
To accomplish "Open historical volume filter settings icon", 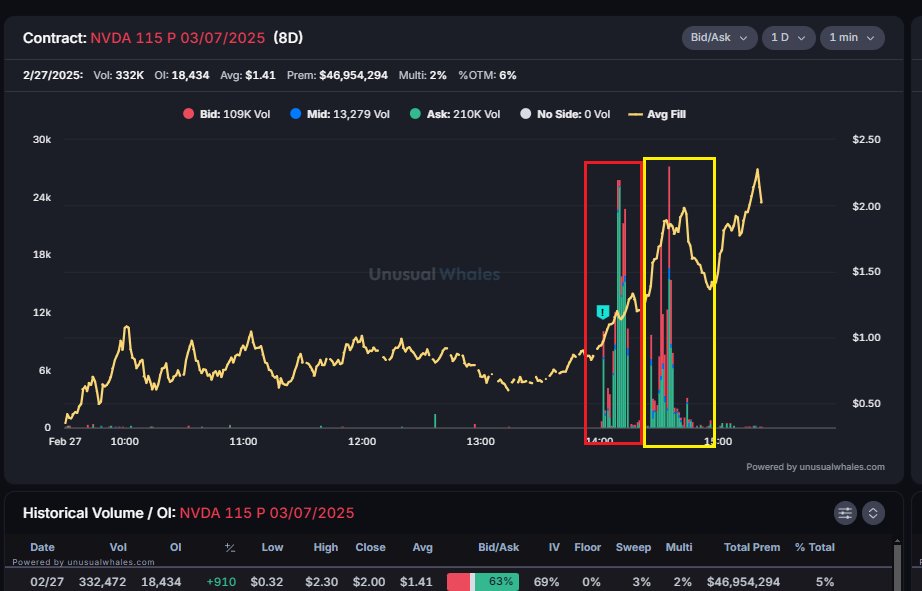I will click(x=845, y=513).
